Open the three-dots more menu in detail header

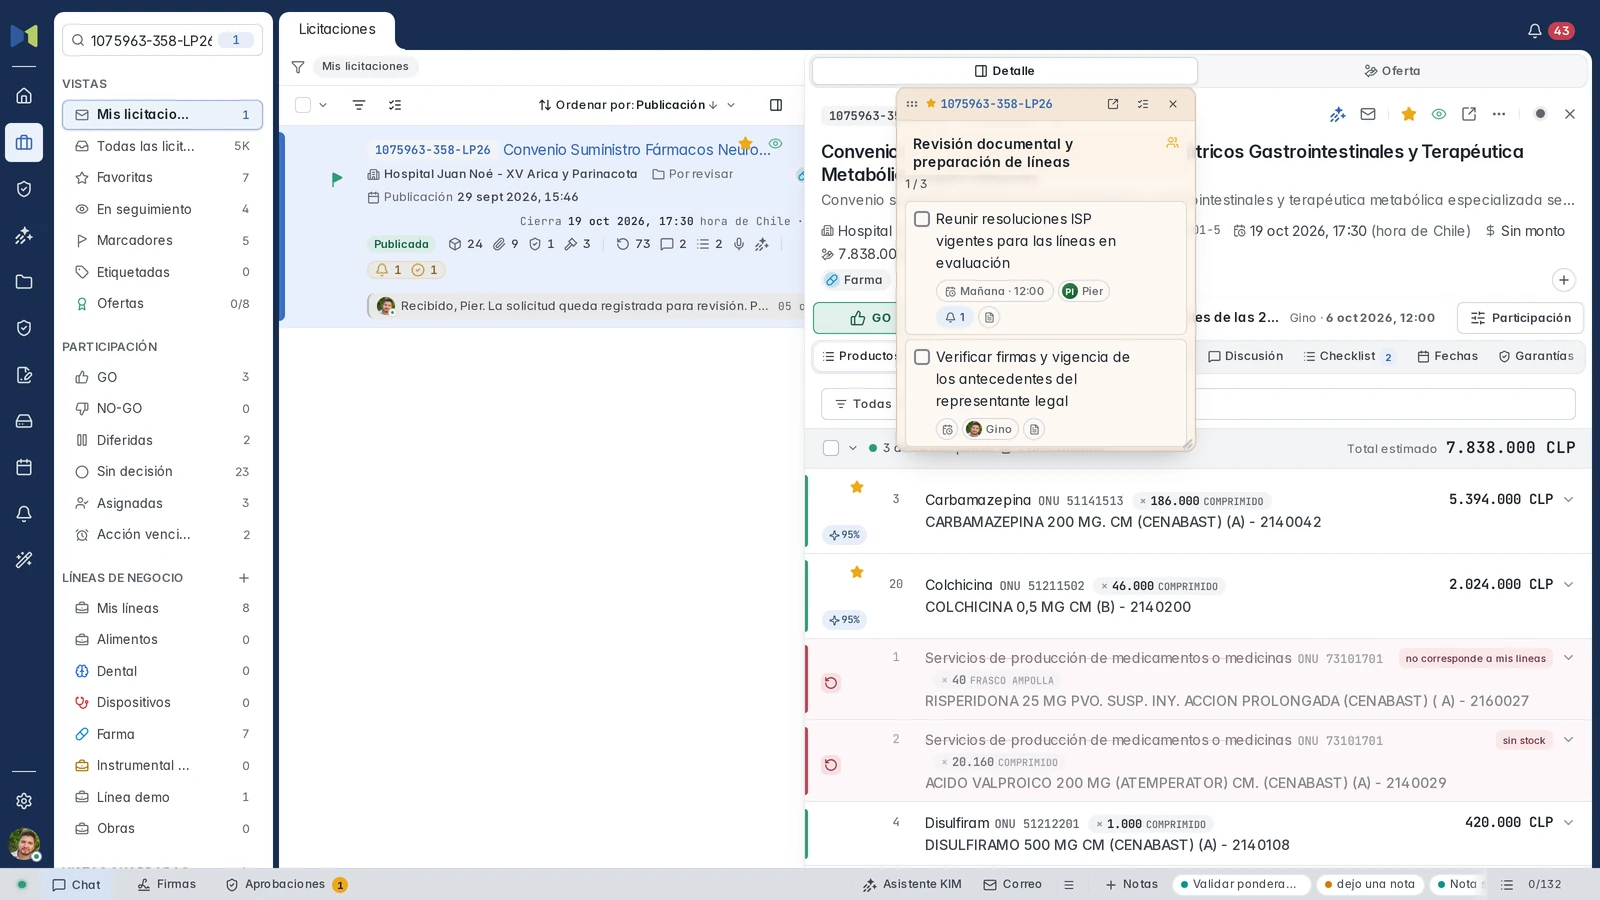(x=1499, y=114)
